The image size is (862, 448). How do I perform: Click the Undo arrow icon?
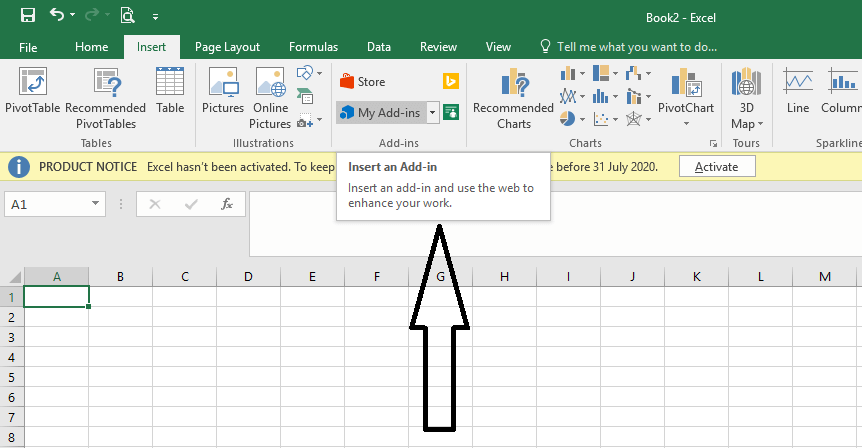57,14
